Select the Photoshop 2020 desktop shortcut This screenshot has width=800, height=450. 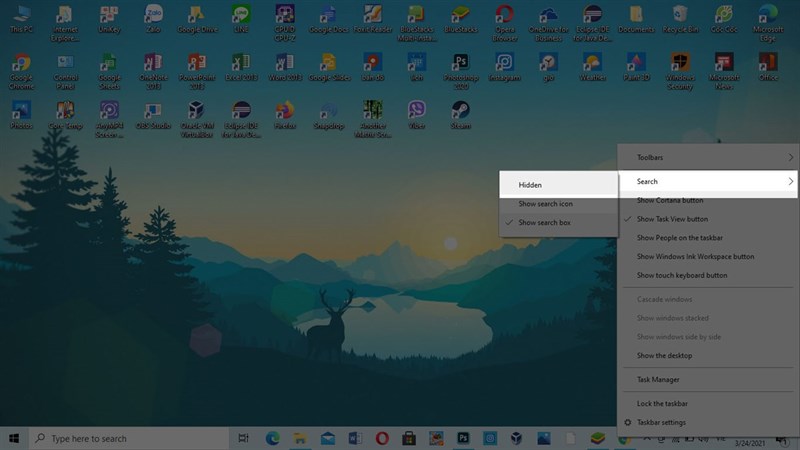[460, 71]
